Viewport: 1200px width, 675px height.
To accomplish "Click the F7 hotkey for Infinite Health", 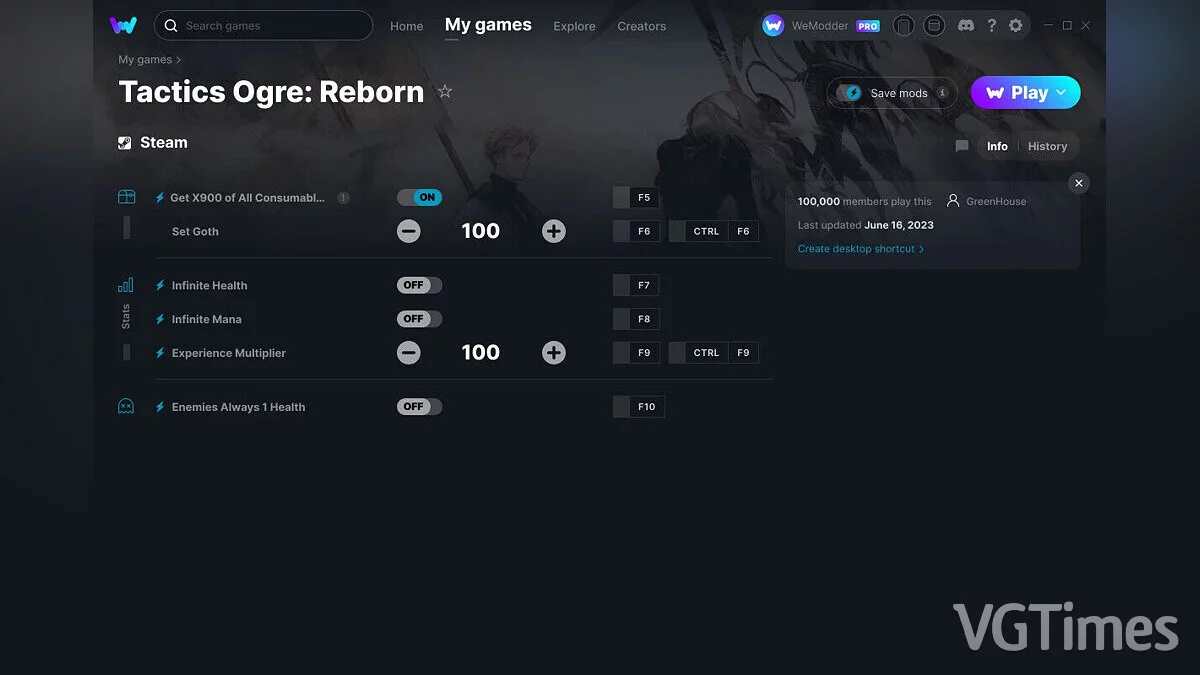I will [636, 285].
